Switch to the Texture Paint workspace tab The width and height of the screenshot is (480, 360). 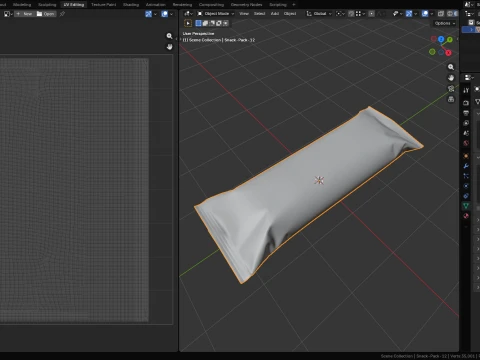[104, 5]
